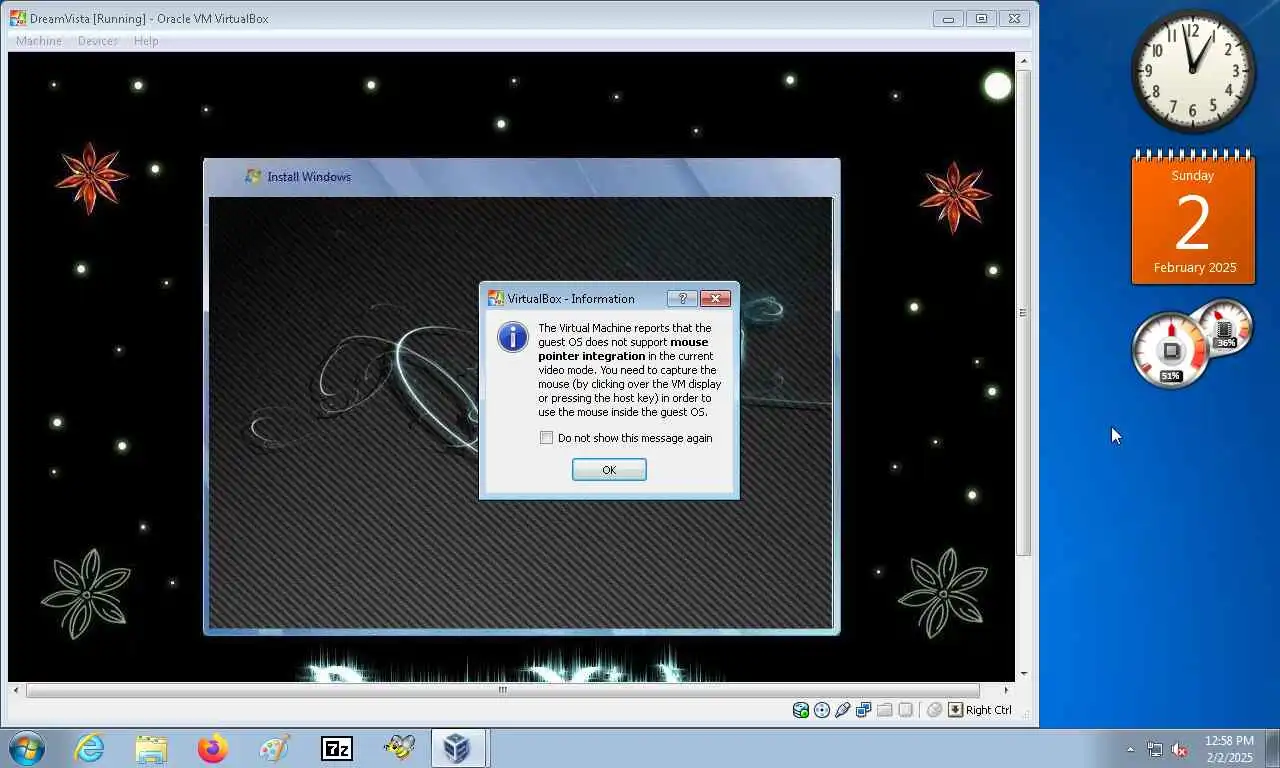Click the 'Right Ctrl' host key label
This screenshot has height=768, width=1280.
[989, 710]
